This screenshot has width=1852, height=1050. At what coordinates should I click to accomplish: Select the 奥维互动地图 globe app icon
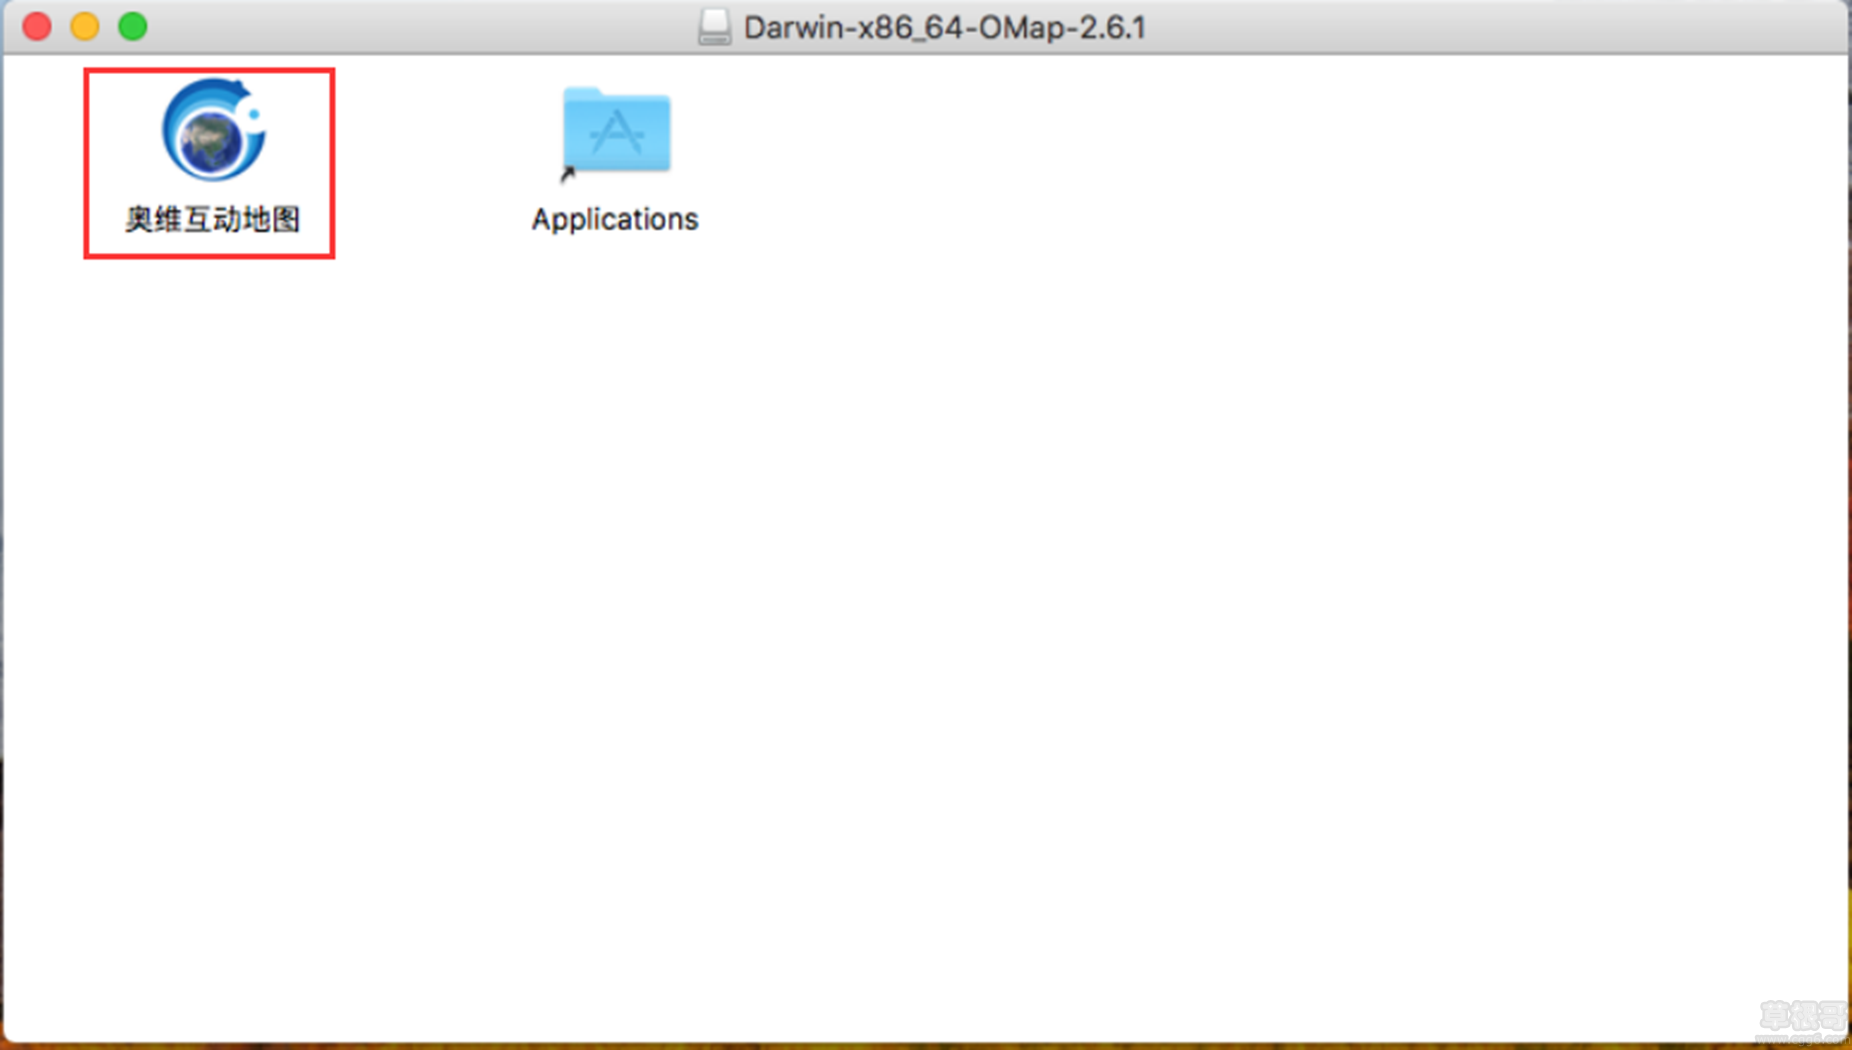tap(213, 130)
